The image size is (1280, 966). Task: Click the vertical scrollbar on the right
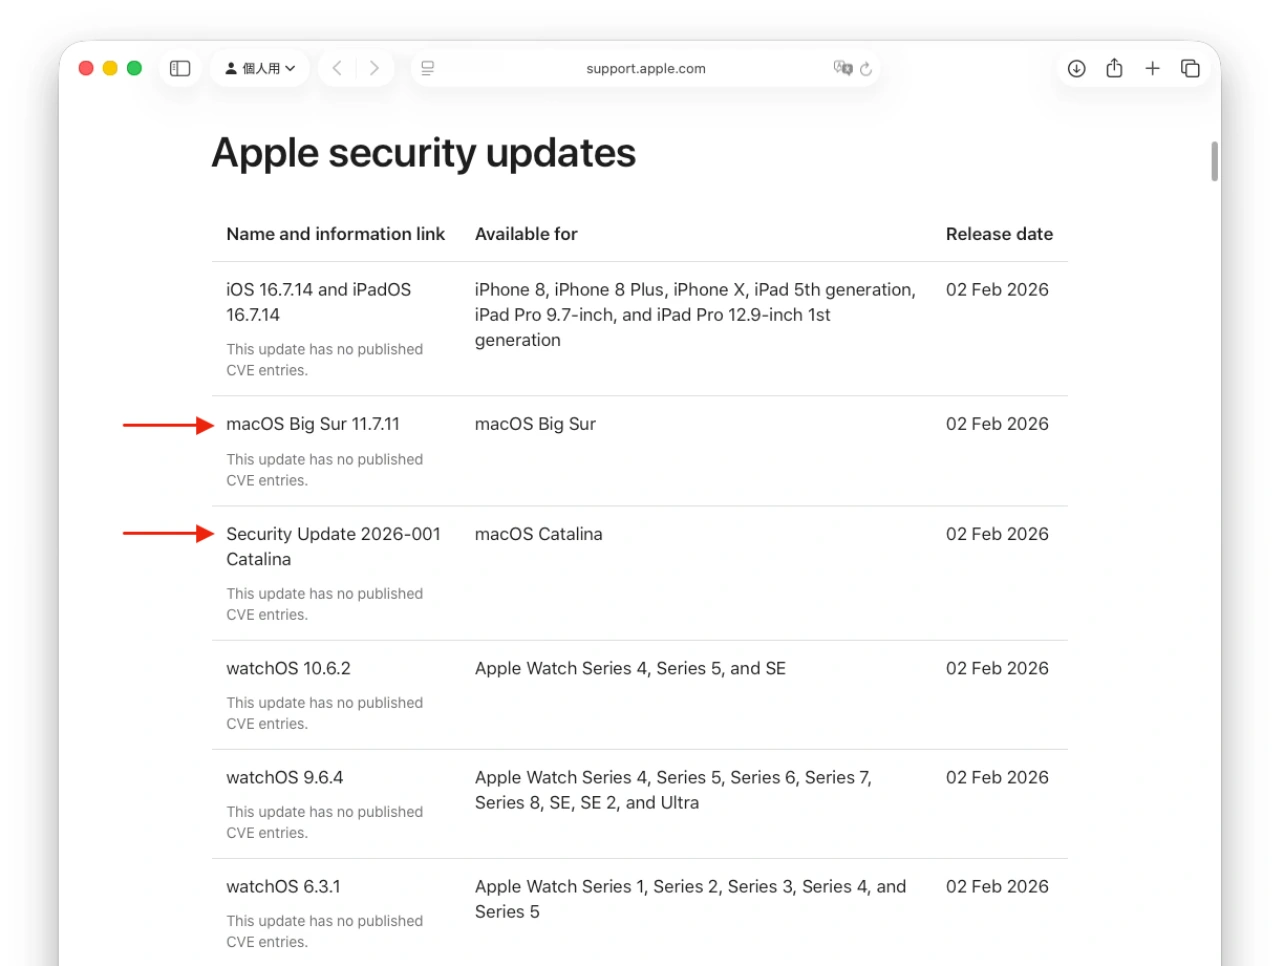coord(1213,160)
